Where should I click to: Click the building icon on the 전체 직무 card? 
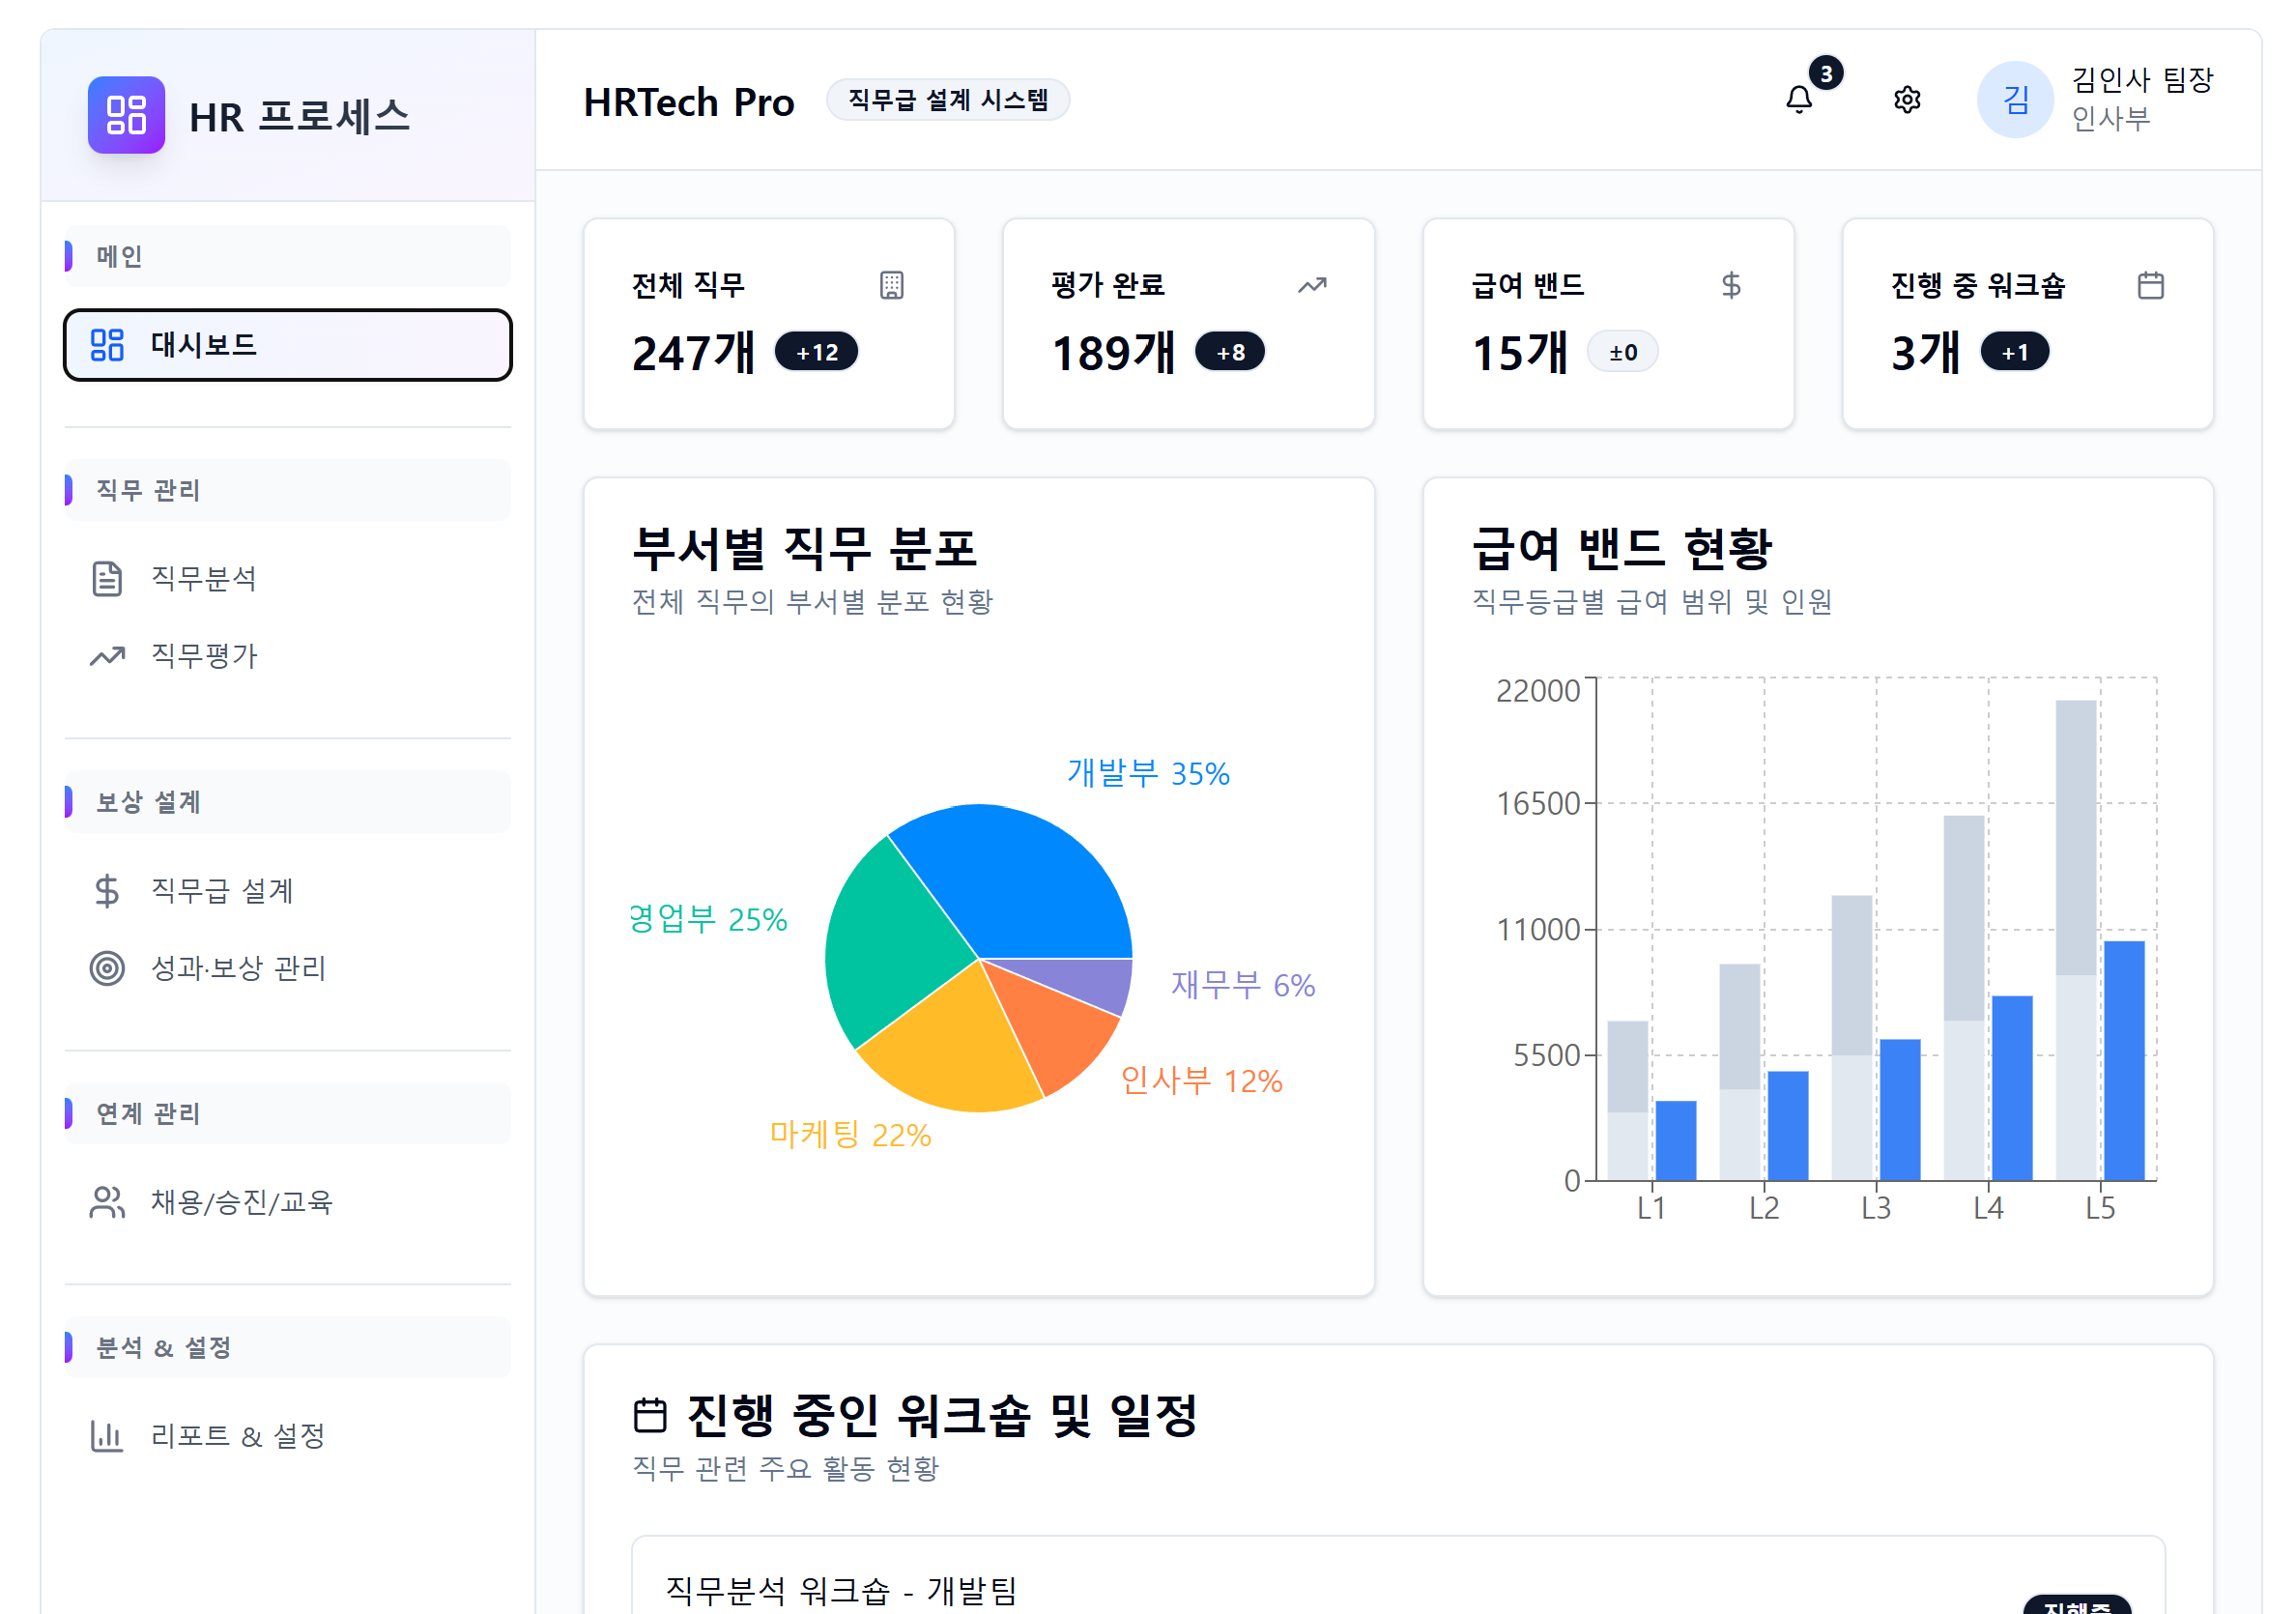tap(892, 286)
